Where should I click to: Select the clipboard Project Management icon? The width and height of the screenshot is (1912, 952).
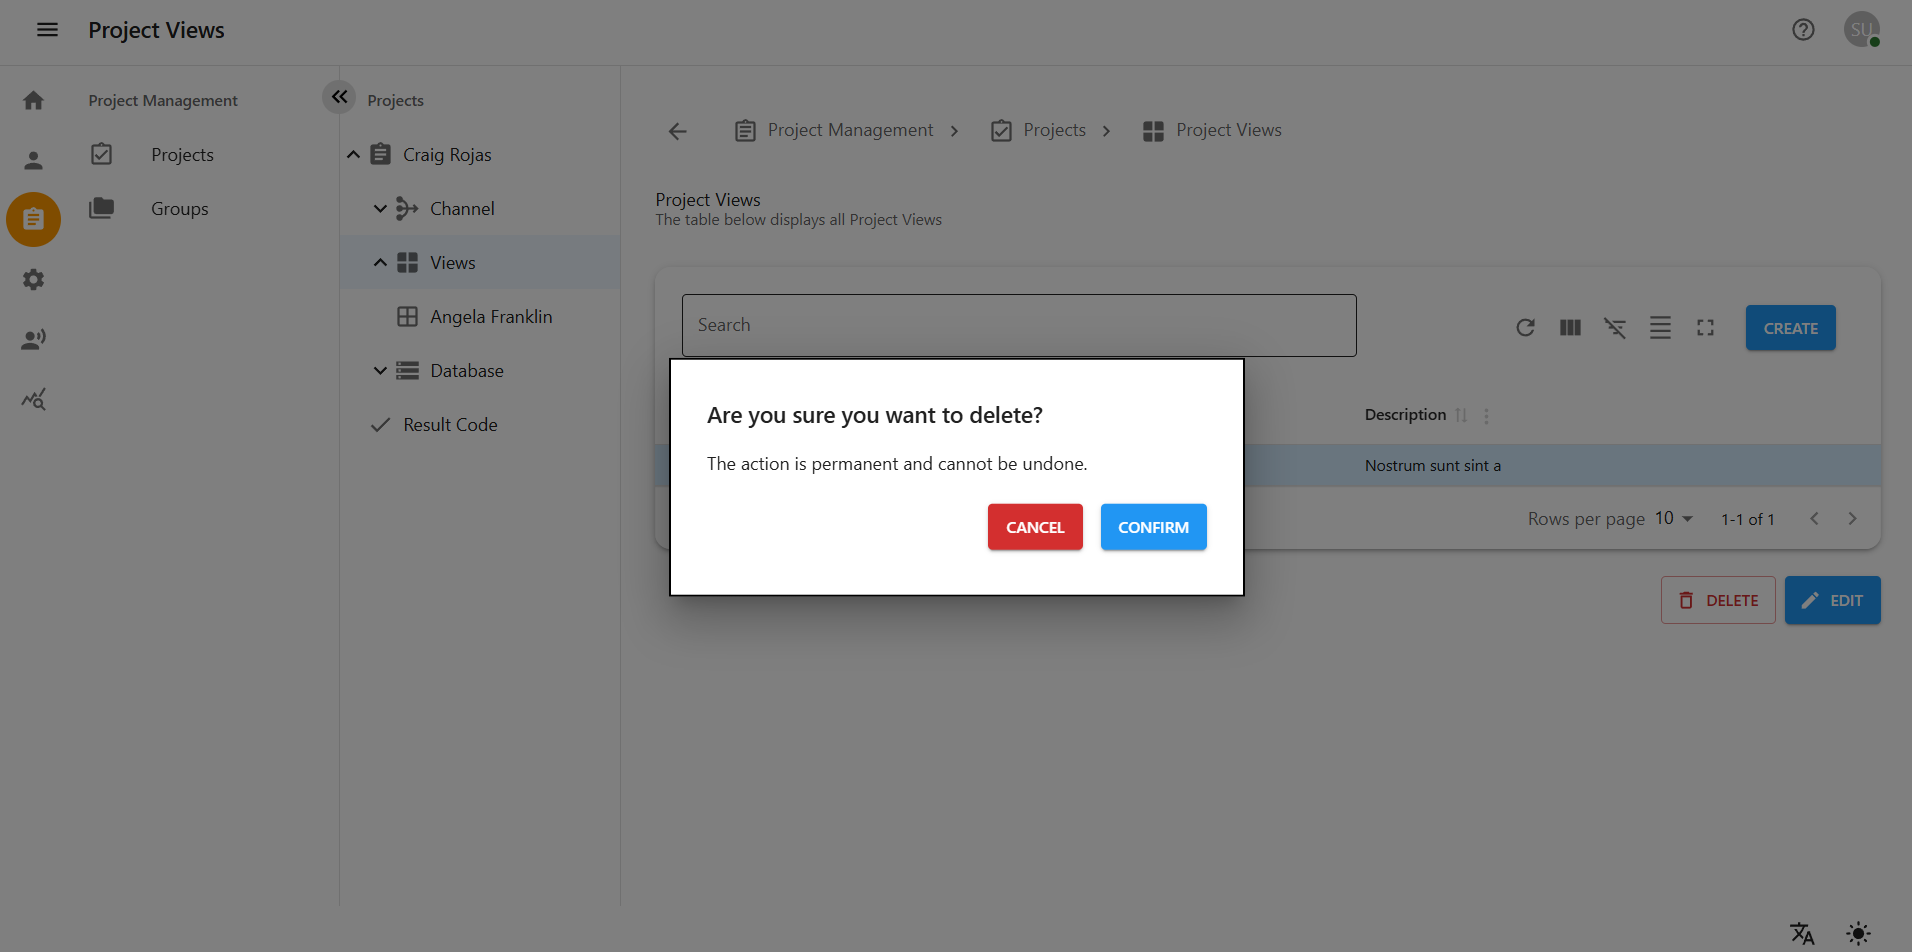pos(33,219)
